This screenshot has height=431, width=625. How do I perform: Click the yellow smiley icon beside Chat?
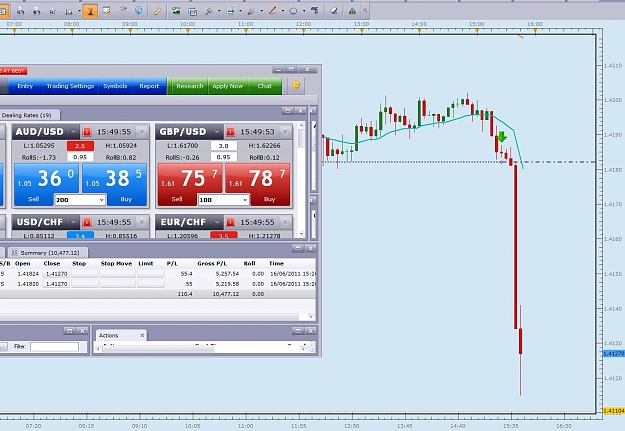(x=296, y=85)
